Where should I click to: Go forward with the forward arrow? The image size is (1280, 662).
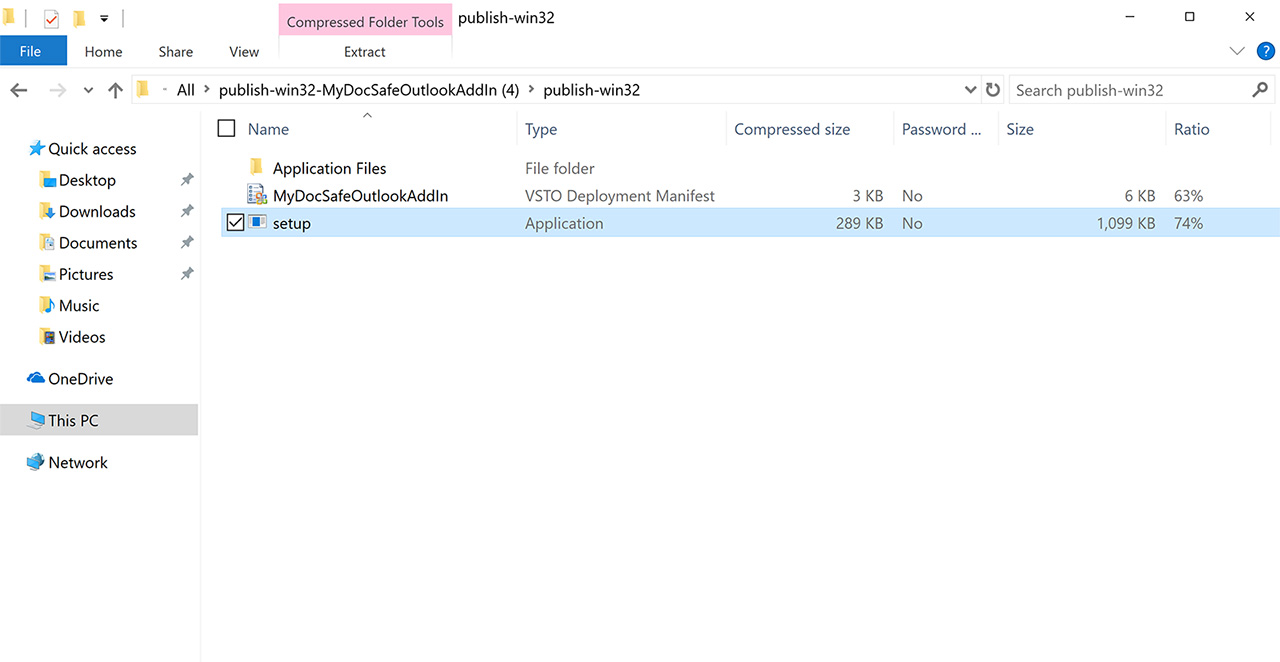pos(57,90)
